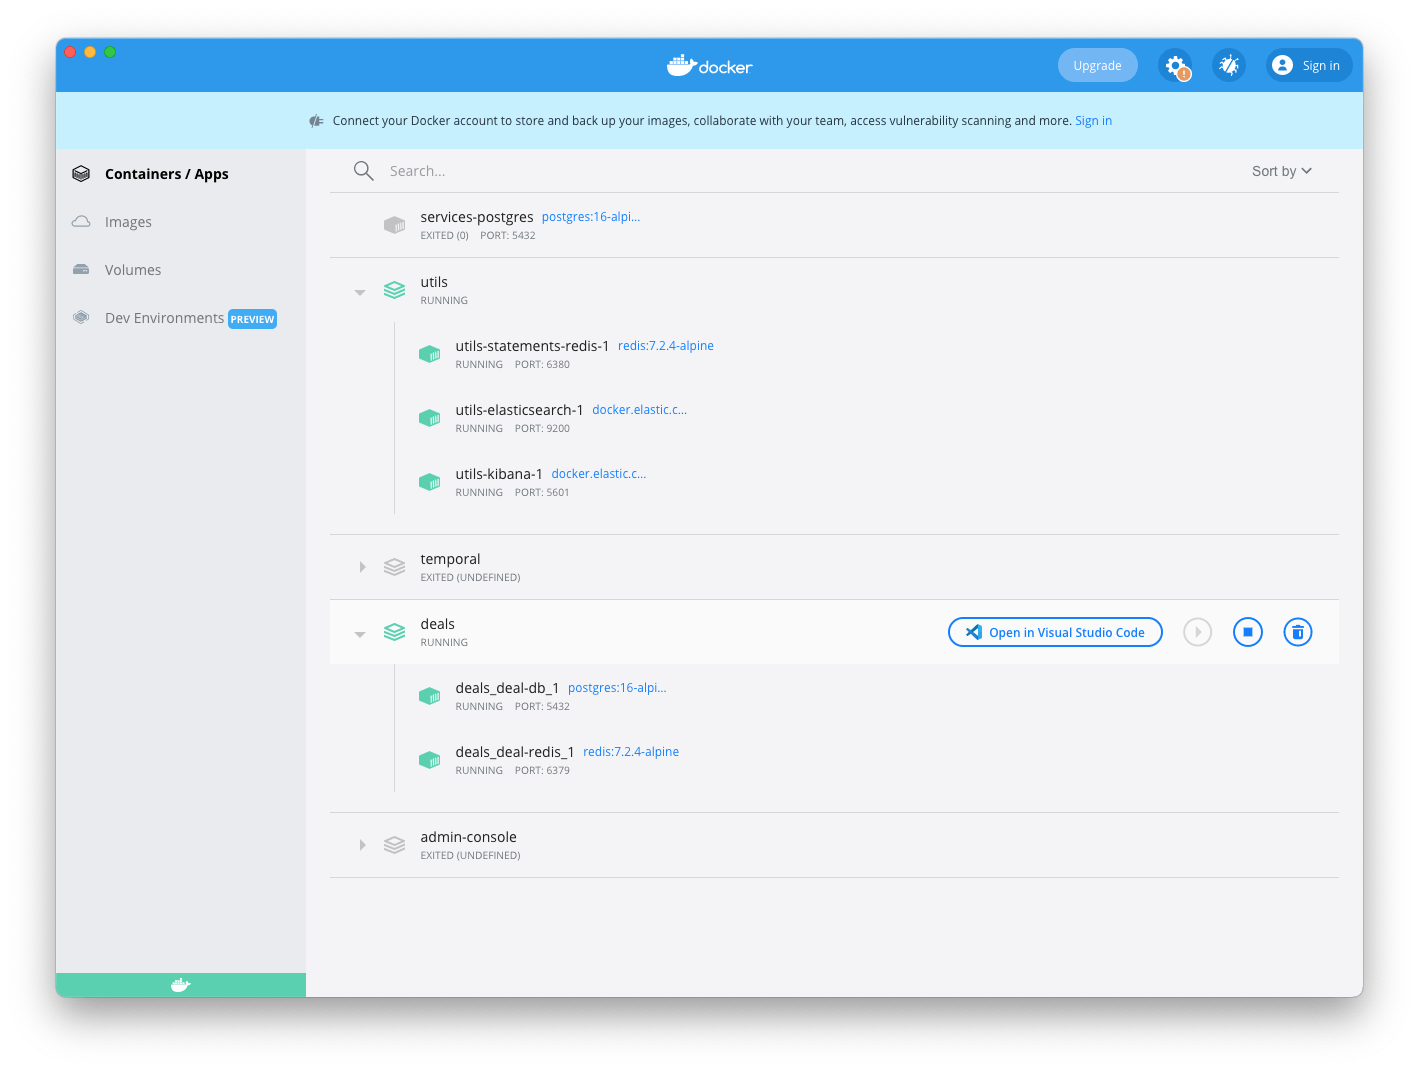Select utils-statements-redis-1 container name

532,346
